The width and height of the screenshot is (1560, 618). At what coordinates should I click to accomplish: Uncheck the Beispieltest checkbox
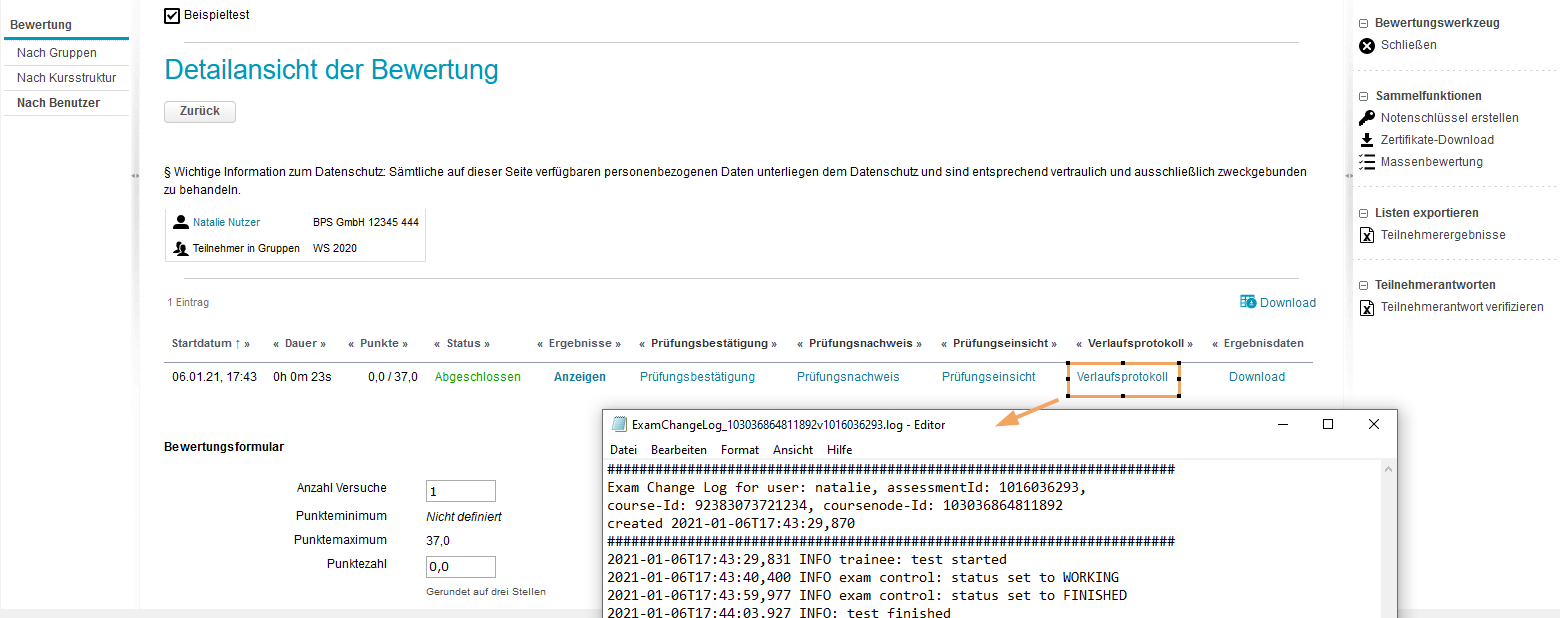tap(170, 15)
